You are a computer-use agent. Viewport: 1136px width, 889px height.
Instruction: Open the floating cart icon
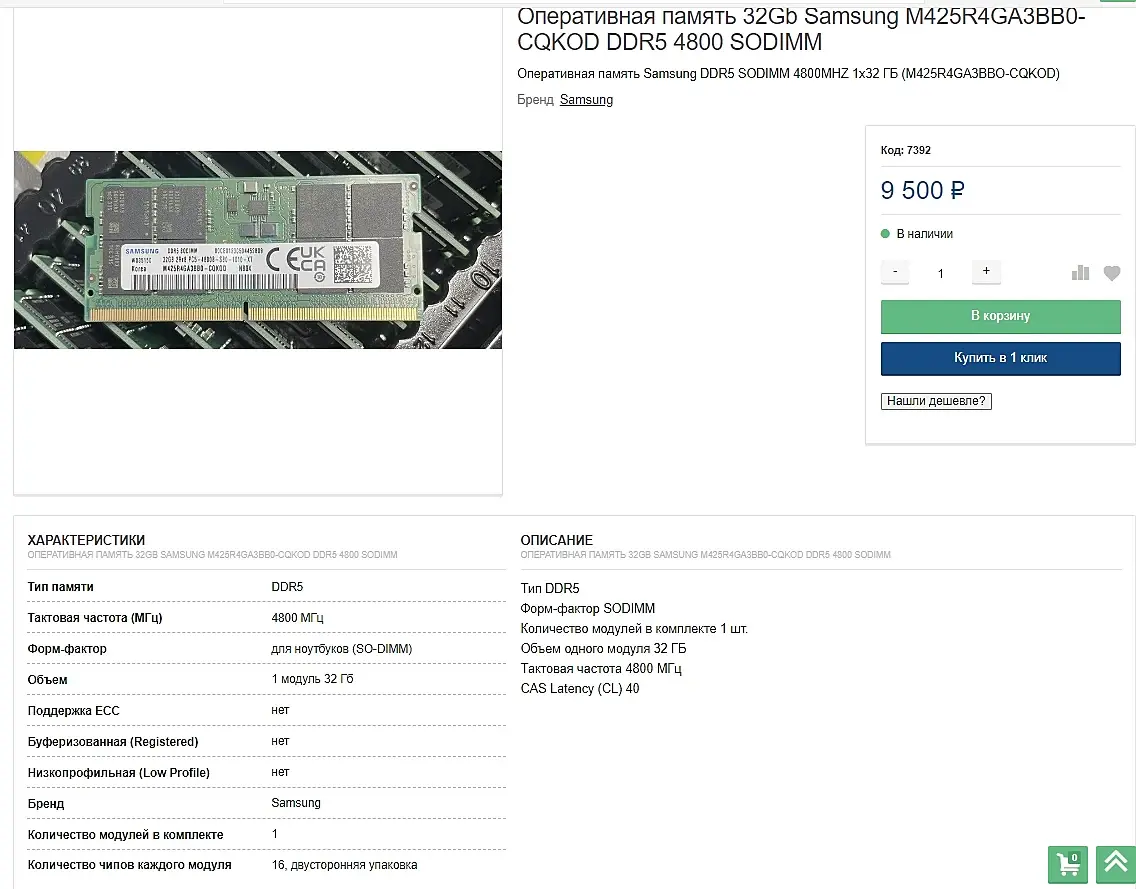pyautogui.click(x=1068, y=864)
